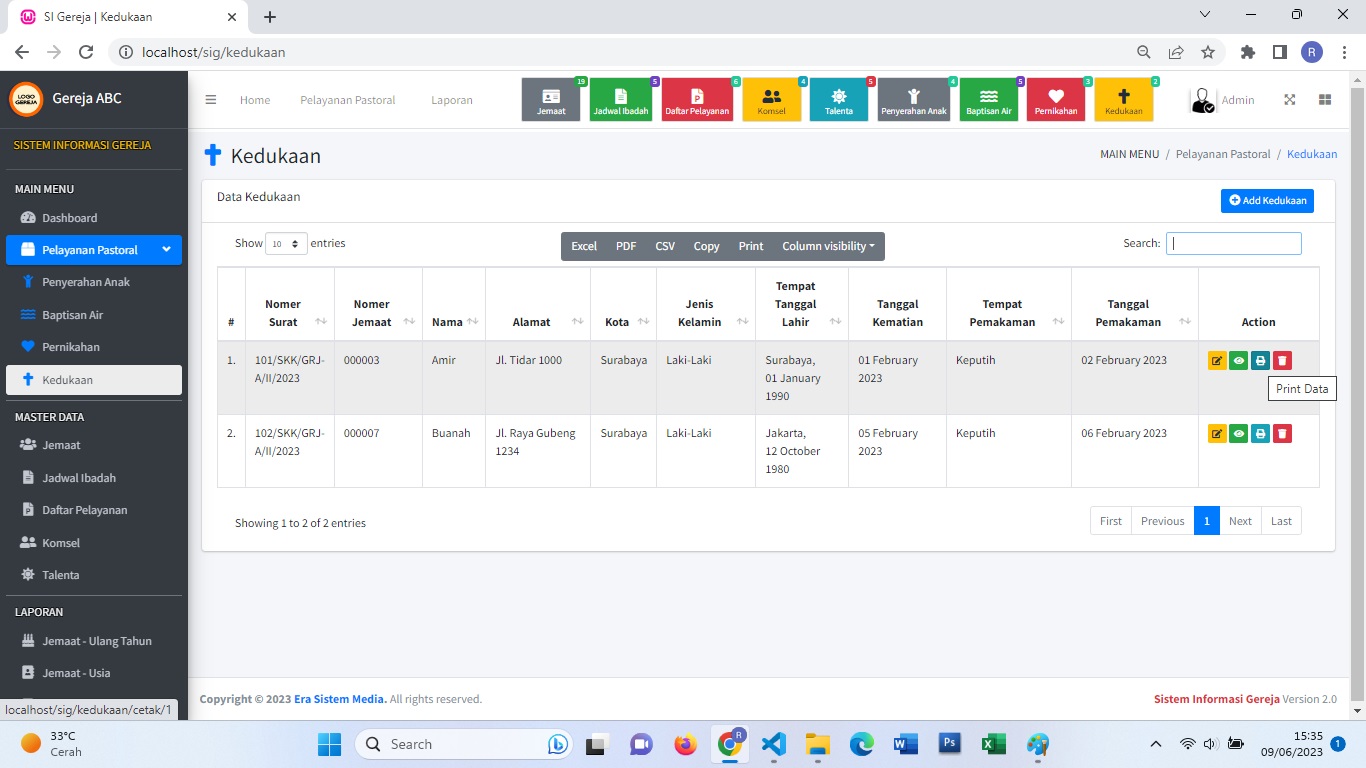Open Visual Studio Code from the taskbar
Image resolution: width=1366 pixels, height=768 pixels.
[773, 744]
